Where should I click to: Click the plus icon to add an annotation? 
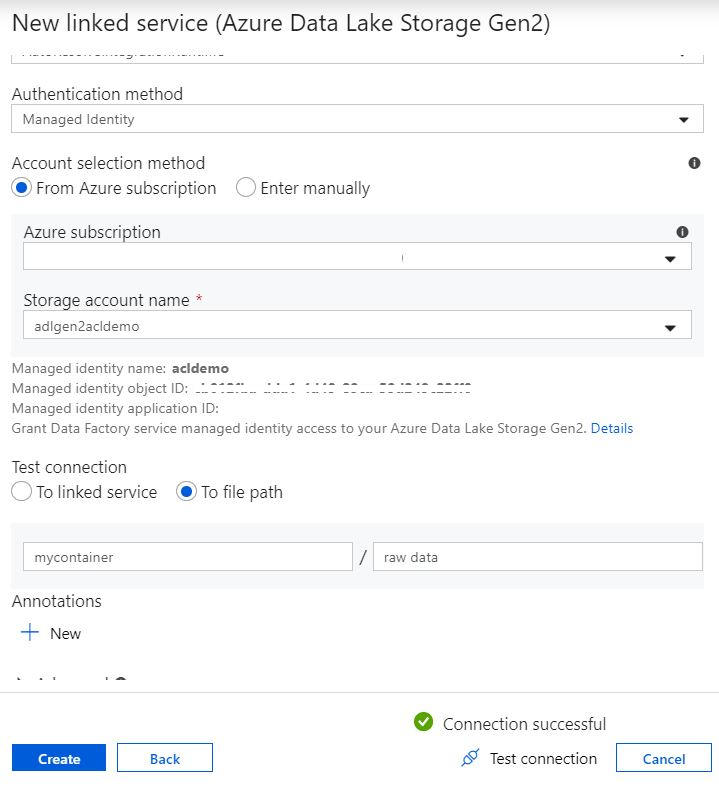click(x=30, y=632)
